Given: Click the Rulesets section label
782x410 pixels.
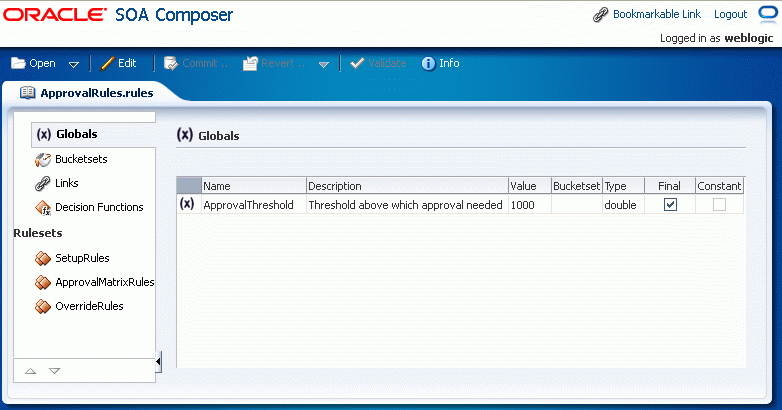Looking at the screenshot, I should tap(38, 233).
